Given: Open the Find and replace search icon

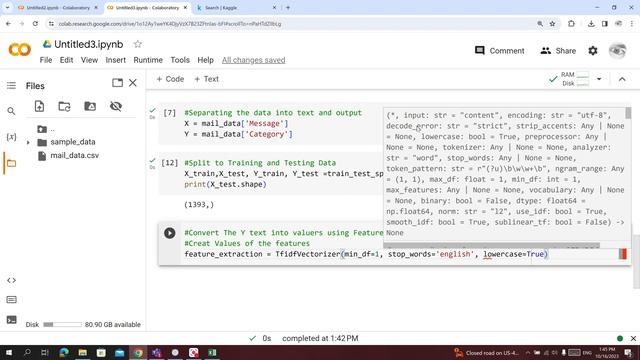Looking at the screenshot, I should pyautogui.click(x=11, y=111).
